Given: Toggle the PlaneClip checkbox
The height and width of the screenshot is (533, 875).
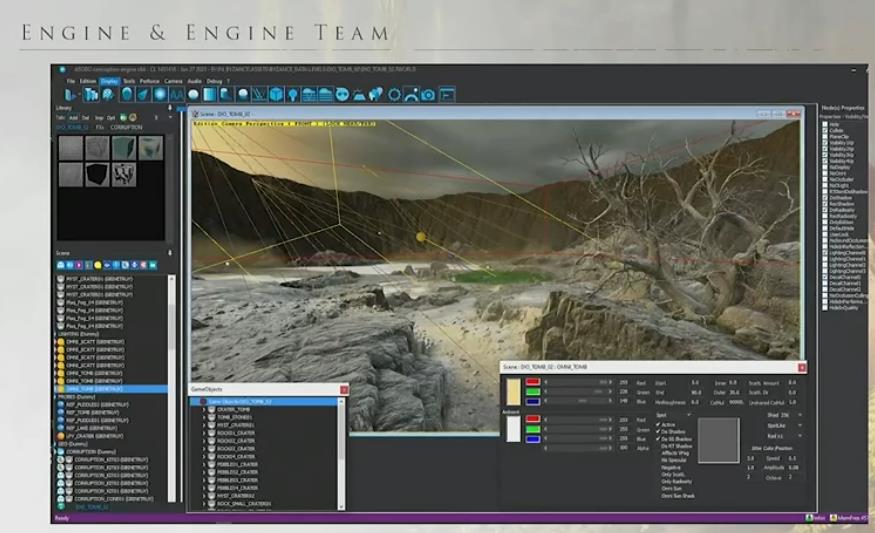Looking at the screenshot, I should pyautogui.click(x=825, y=136).
